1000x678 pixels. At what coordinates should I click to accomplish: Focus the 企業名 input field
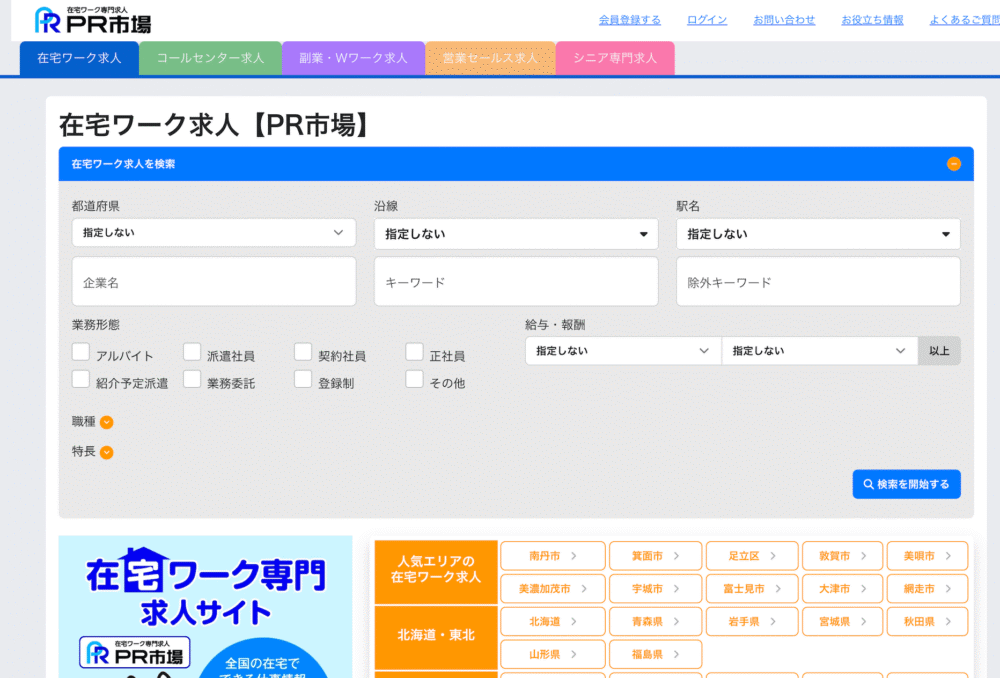214,282
